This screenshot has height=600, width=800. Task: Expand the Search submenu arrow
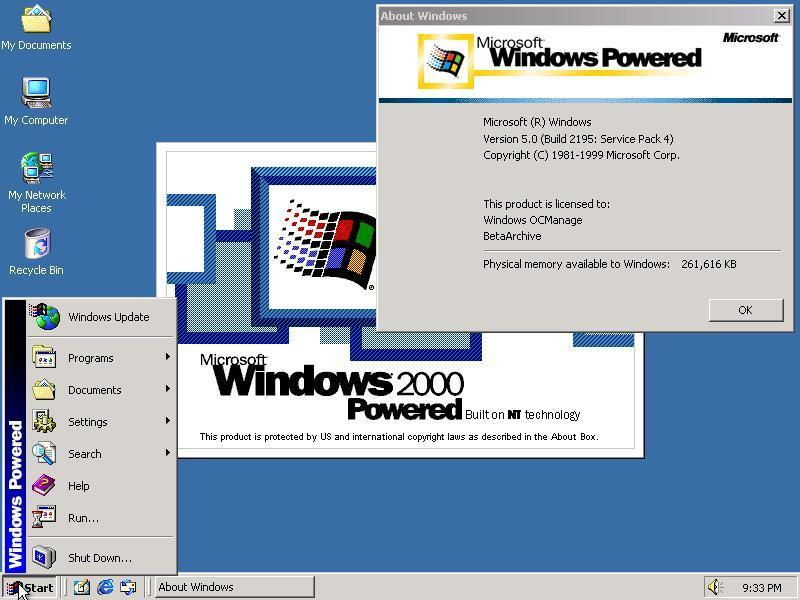tap(167, 453)
